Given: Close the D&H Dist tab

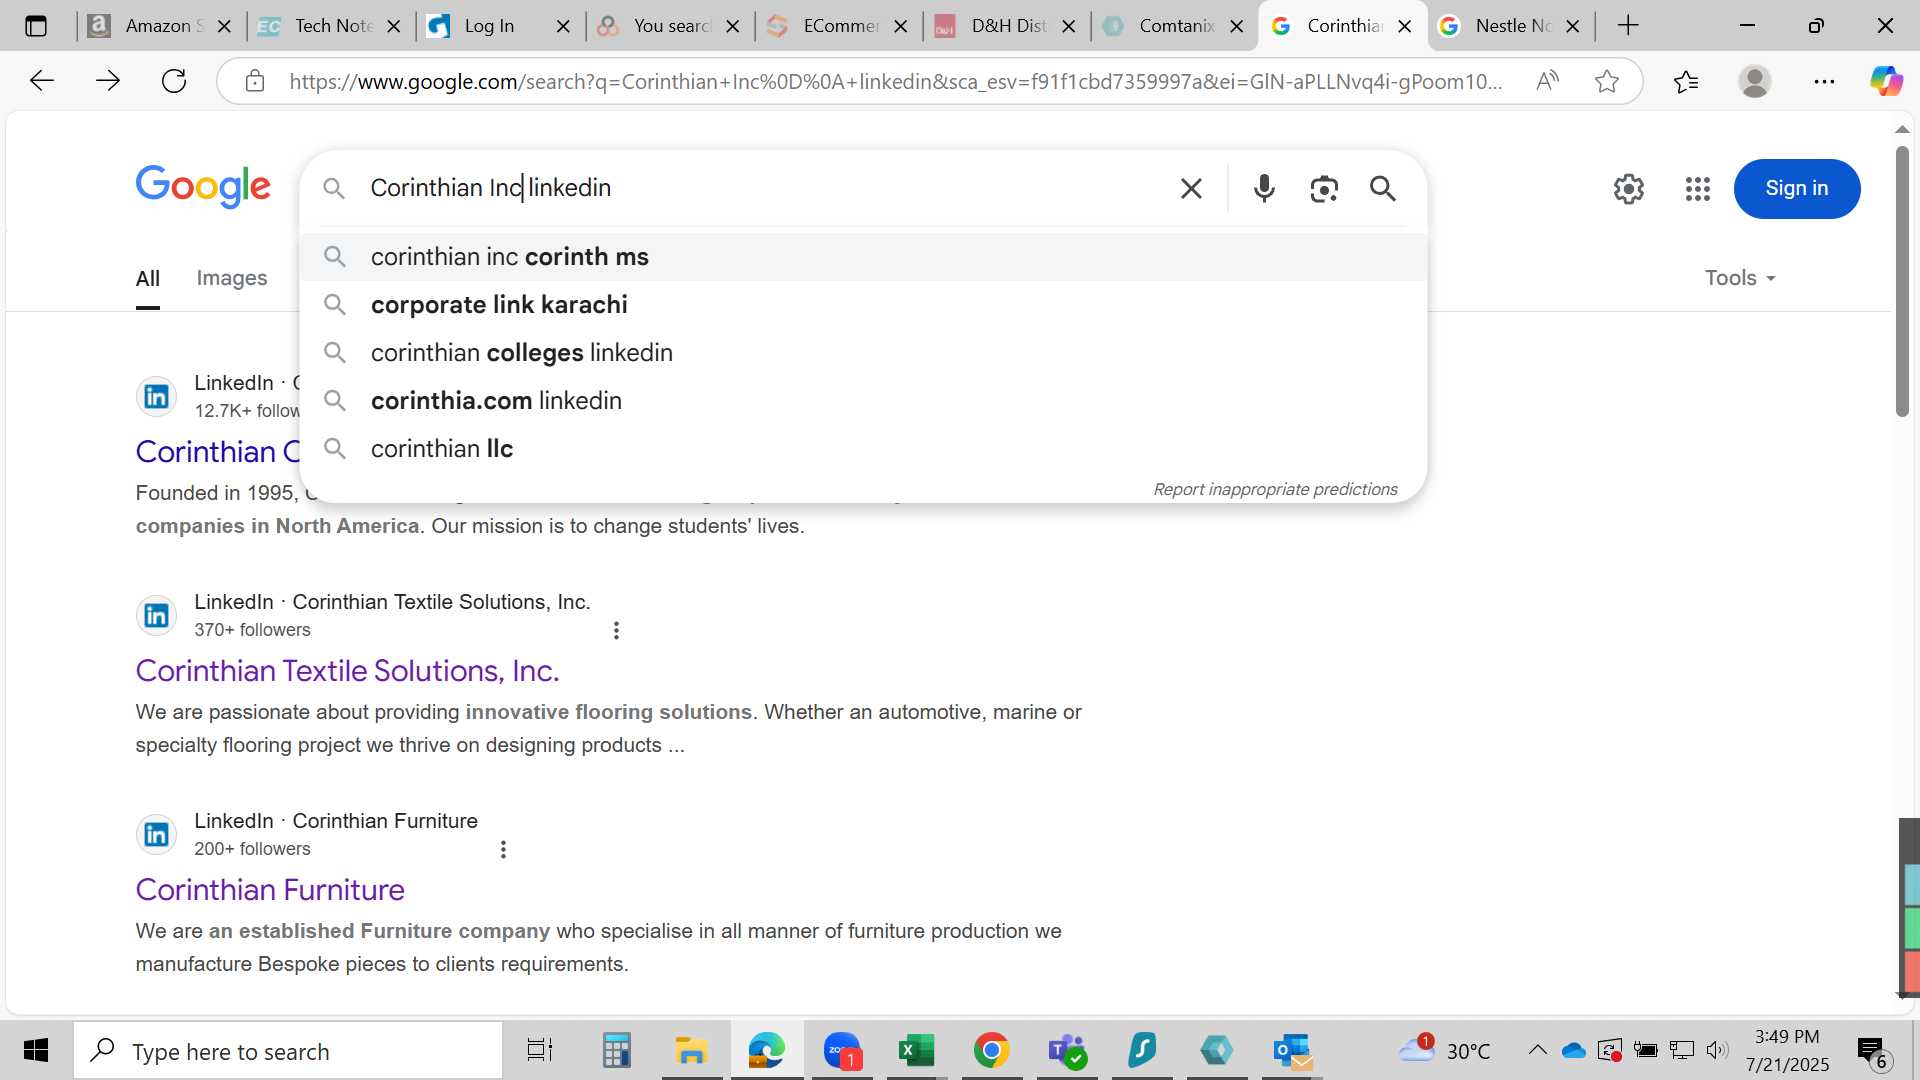Looking at the screenshot, I should [x=1069, y=26].
